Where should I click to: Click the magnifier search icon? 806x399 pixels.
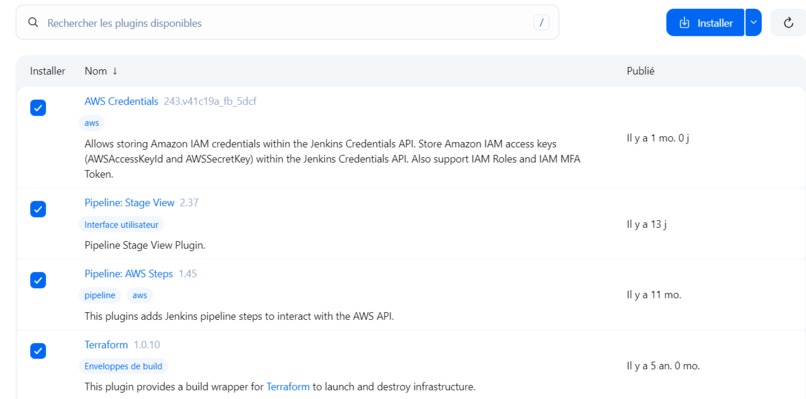click(x=33, y=23)
